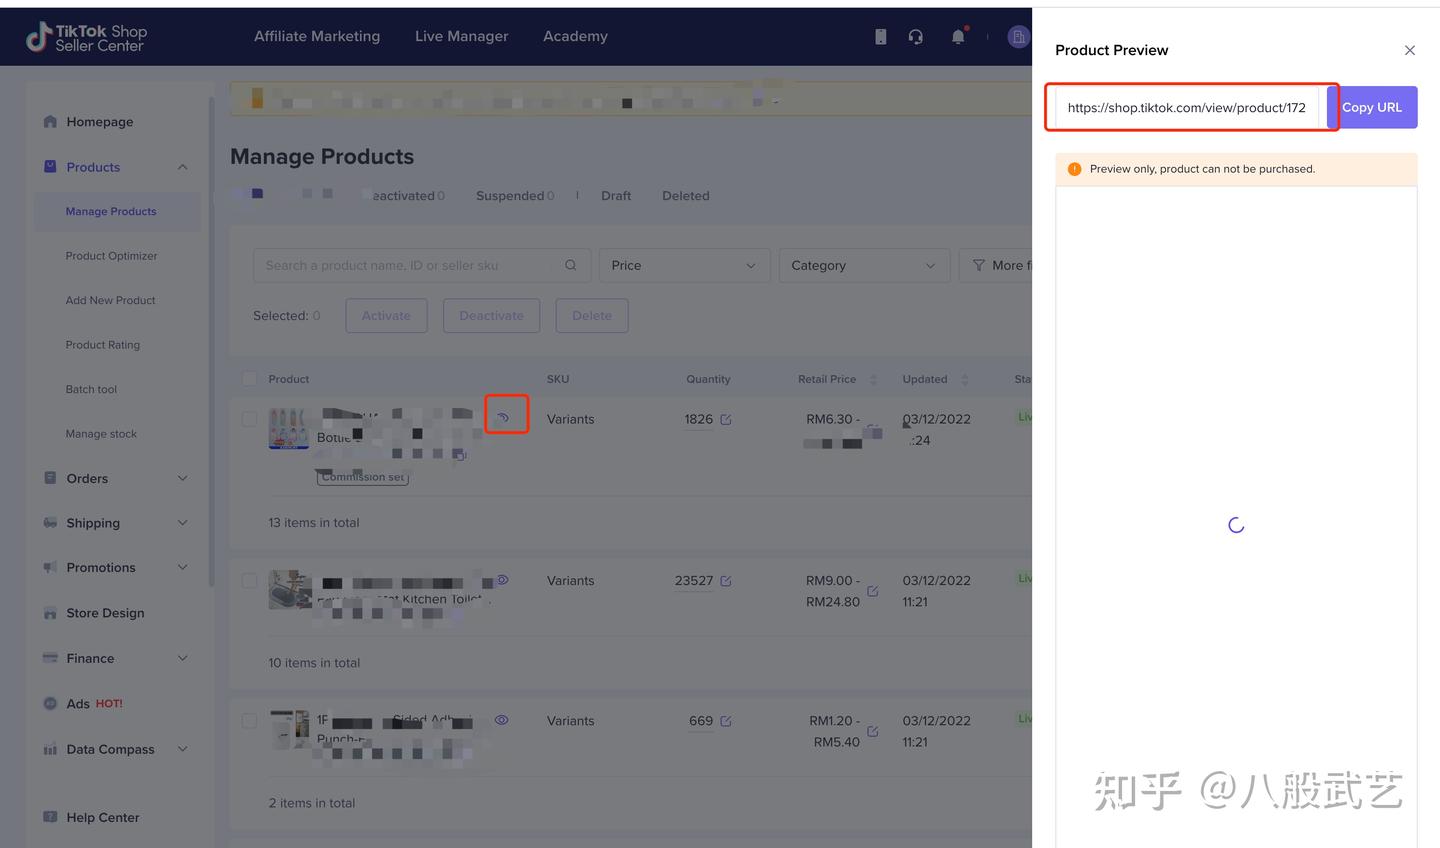Click the search magnifier icon

[570, 265]
